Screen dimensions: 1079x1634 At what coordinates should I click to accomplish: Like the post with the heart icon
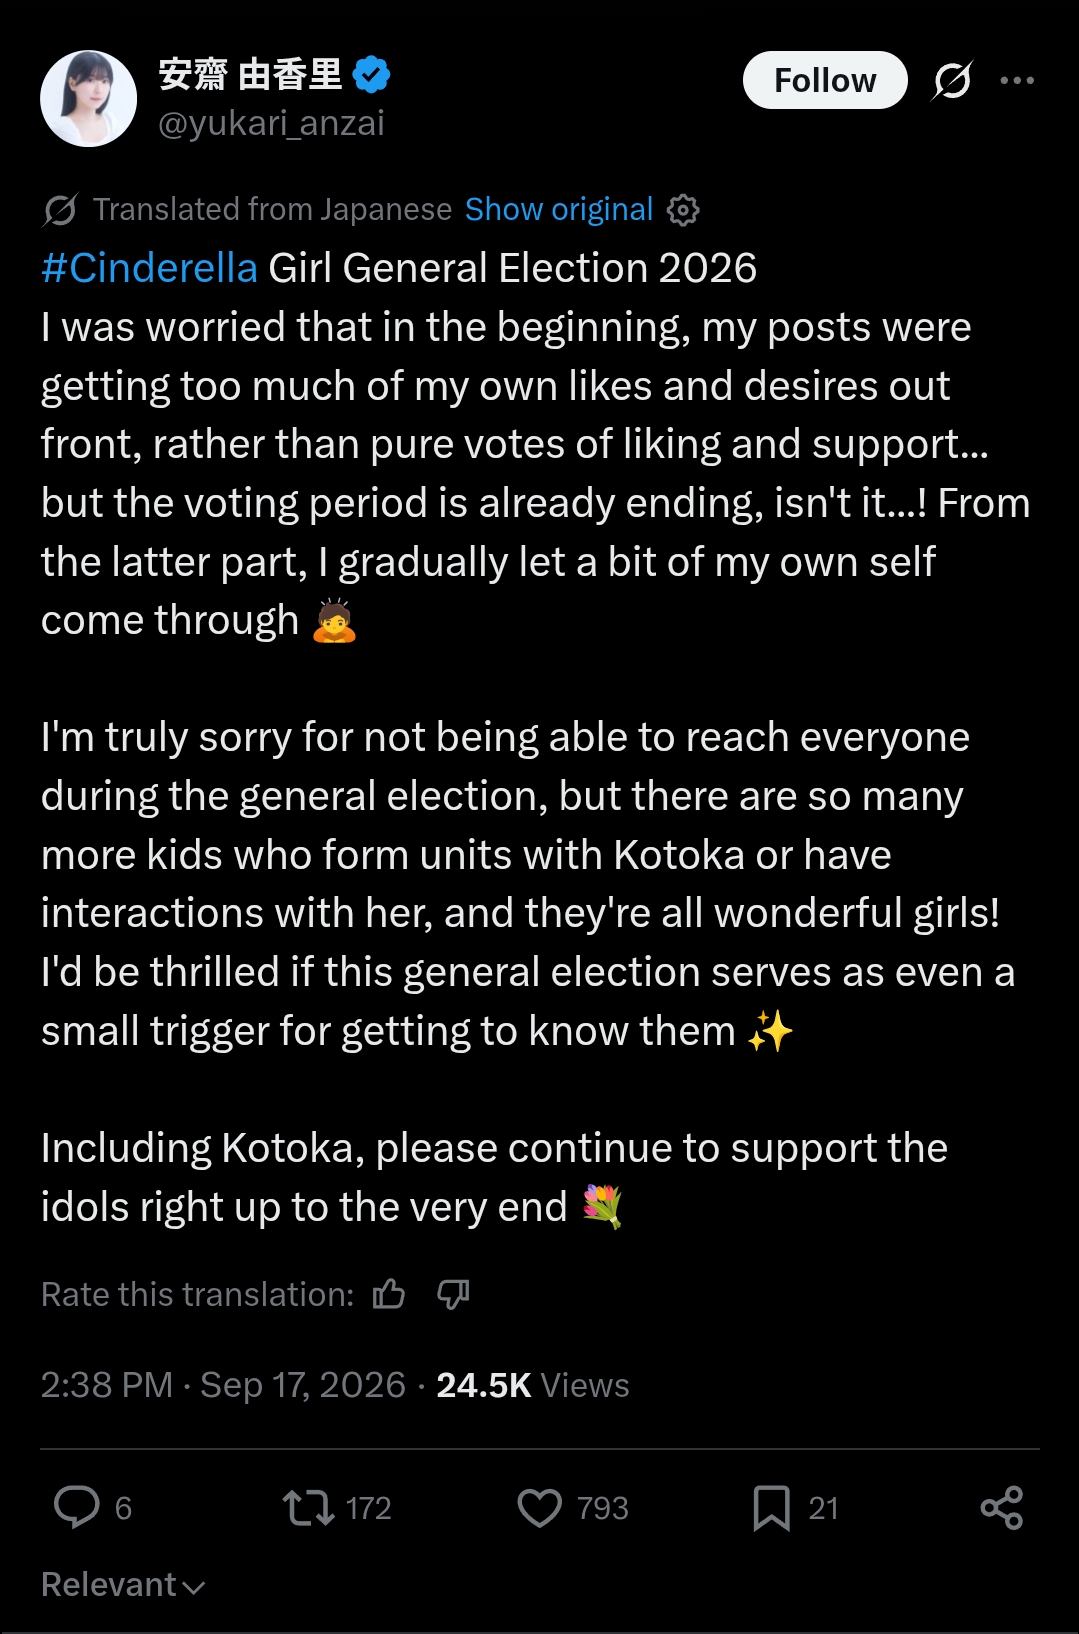(x=540, y=1508)
